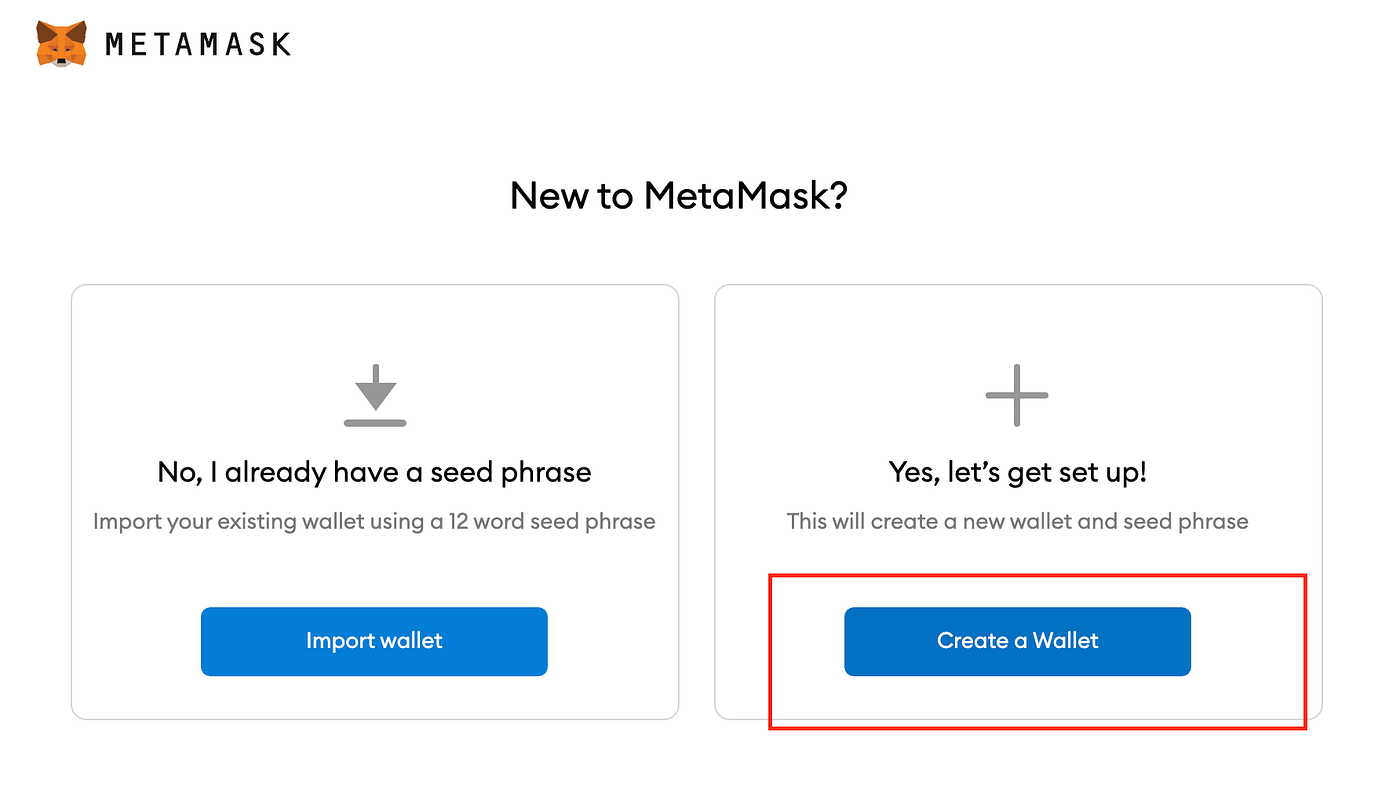Viewport: 1400px width, 786px height.
Task: Click the METAMASK wordmark text
Action: pyautogui.click(x=198, y=44)
